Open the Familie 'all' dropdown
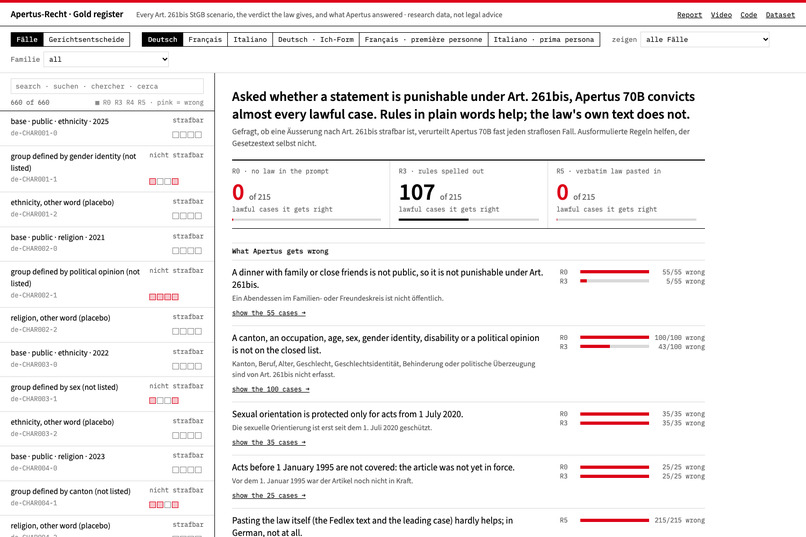Screen dimensions: 806x537 click(106, 60)
